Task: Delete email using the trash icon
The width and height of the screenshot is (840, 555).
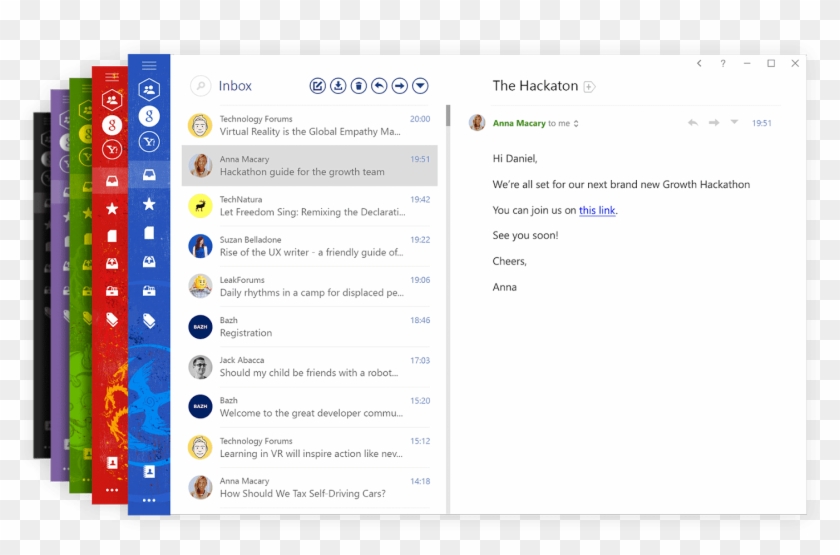Action: (x=358, y=86)
